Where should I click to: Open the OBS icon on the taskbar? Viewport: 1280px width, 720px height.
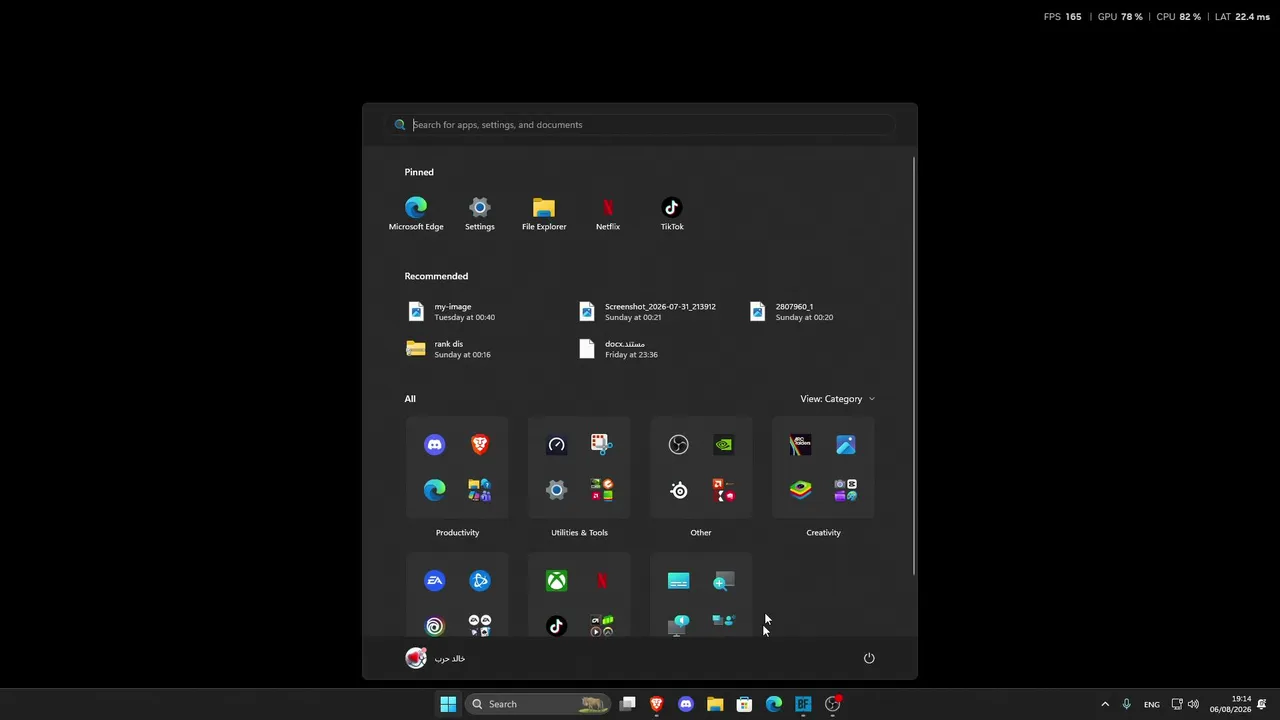(833, 704)
